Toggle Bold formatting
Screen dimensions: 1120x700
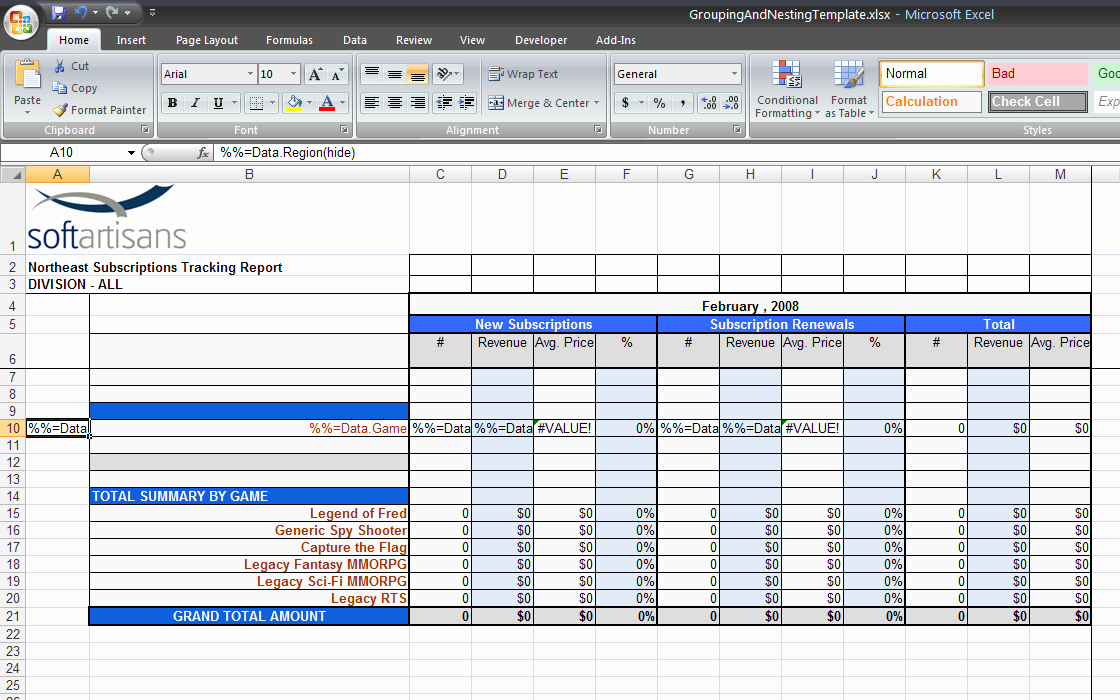pyautogui.click(x=171, y=103)
